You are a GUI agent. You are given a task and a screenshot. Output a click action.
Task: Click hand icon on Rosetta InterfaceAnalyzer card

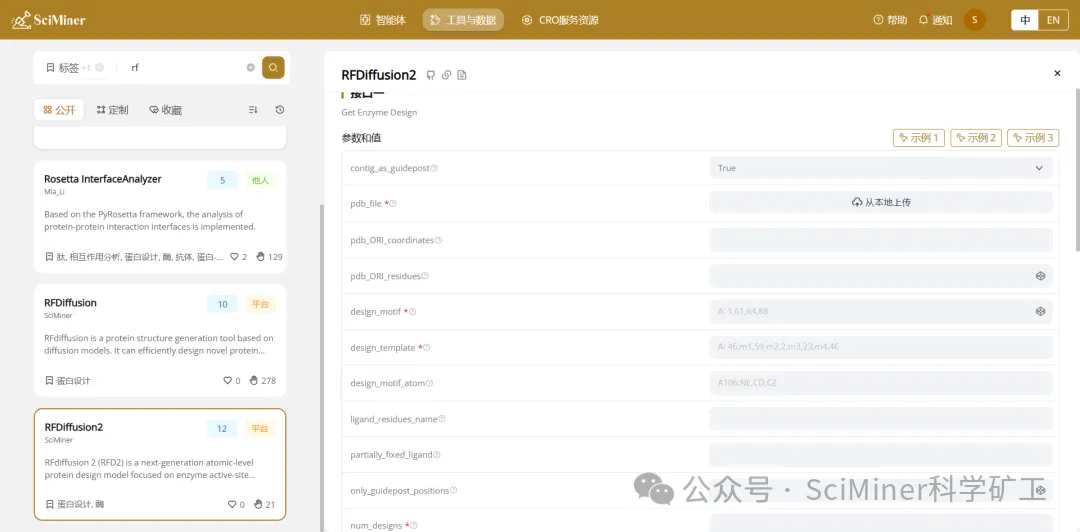point(260,256)
